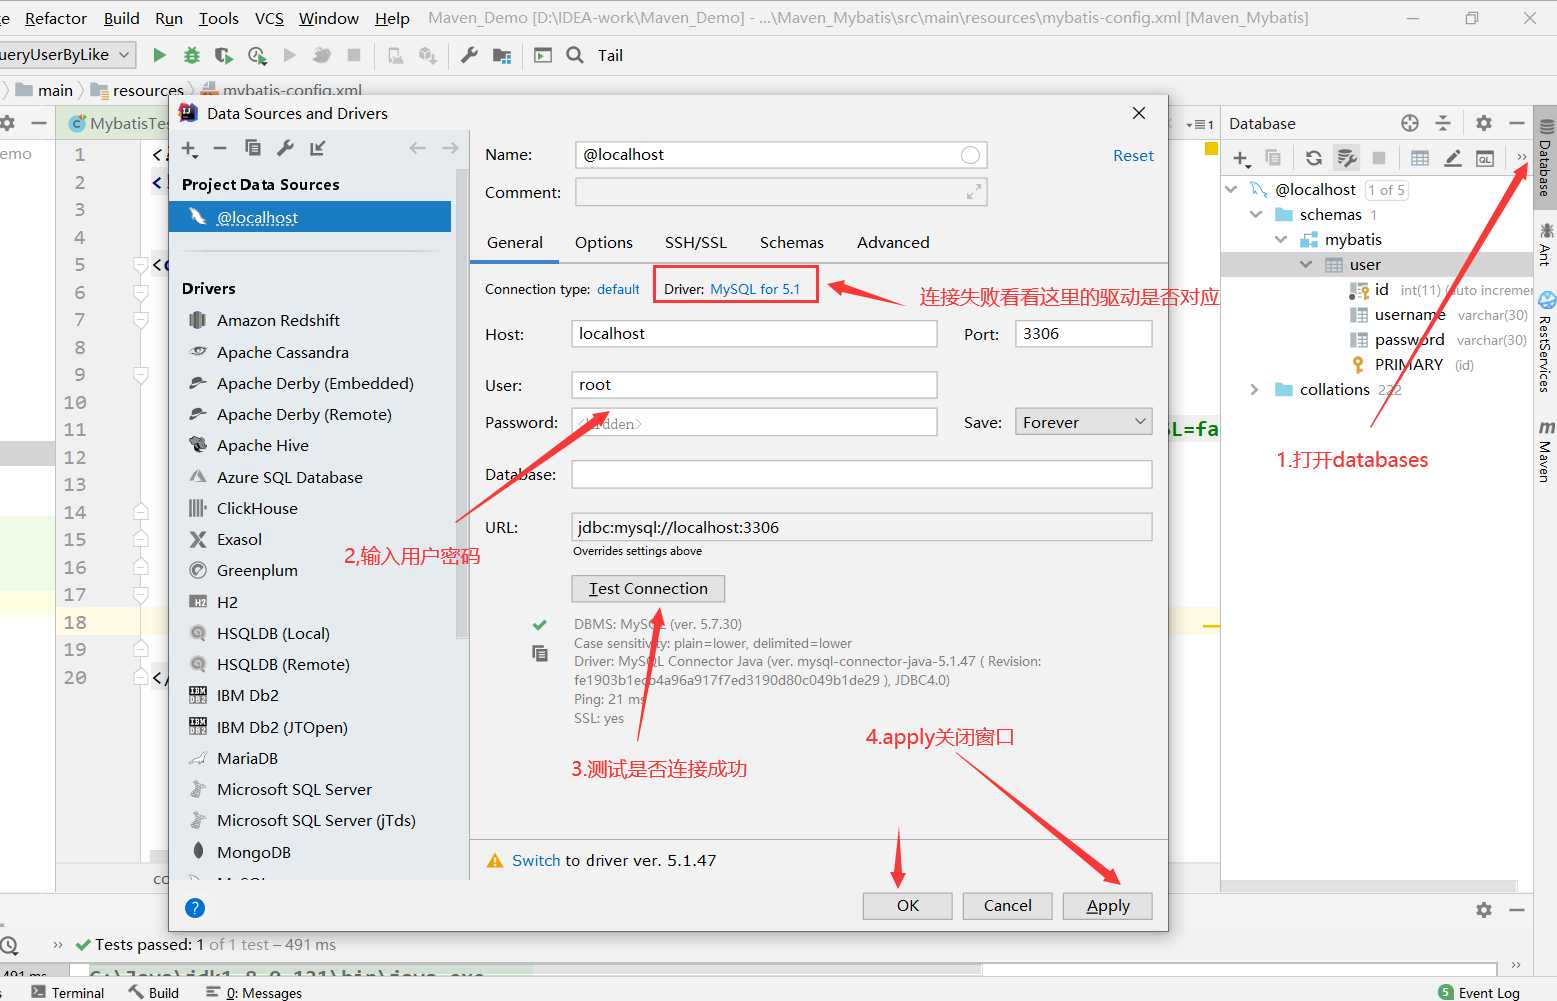Screen dimensions: 1557x1001
Task: Remove selected data source with minus icon
Action: point(220,148)
